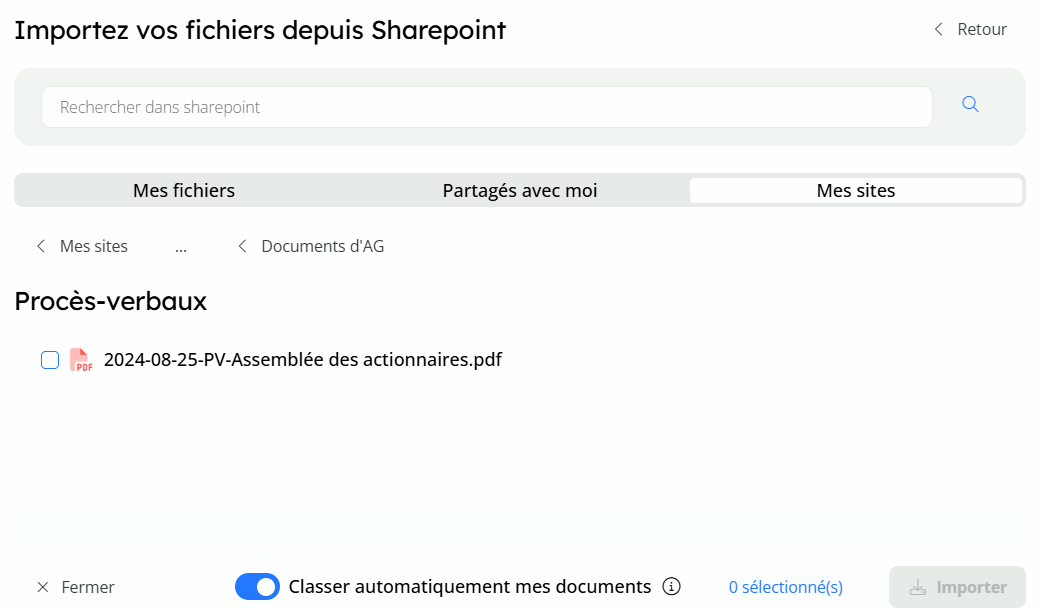Image resolution: width=1038 pixels, height=611 pixels.
Task: Click the chevron before Documents d'AG breadcrumb
Action: [242, 246]
